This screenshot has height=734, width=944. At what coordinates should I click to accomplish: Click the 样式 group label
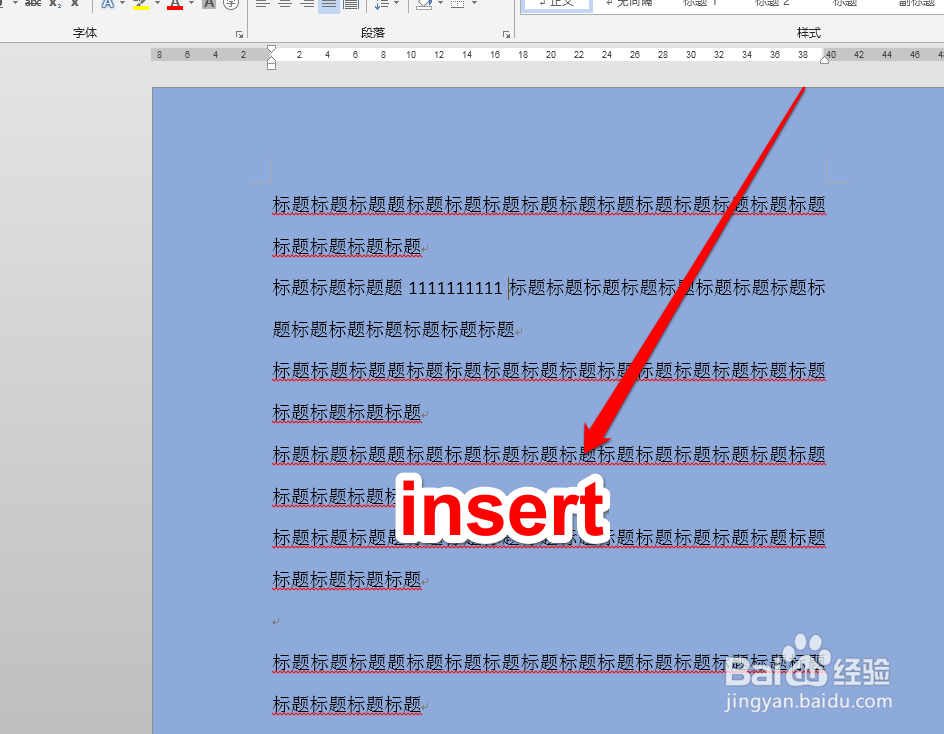[x=809, y=33]
